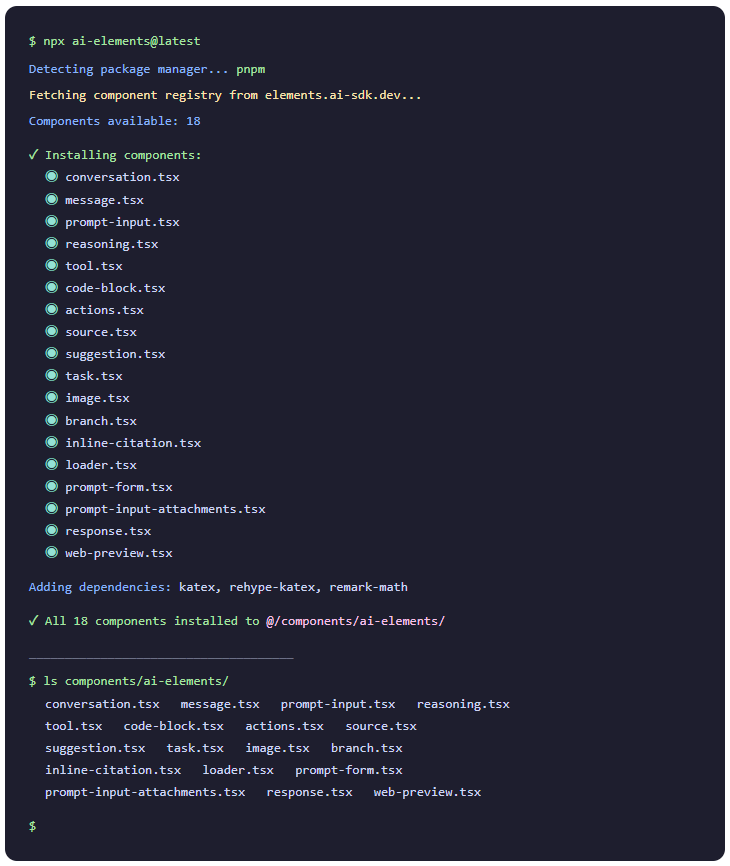Click the circle marker beside suggestion.tsx
730x866 pixels.
point(51,353)
